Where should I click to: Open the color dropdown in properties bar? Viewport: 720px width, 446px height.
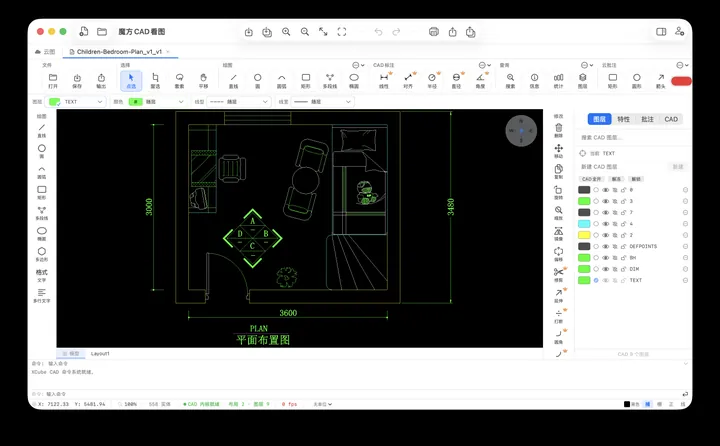point(158,102)
